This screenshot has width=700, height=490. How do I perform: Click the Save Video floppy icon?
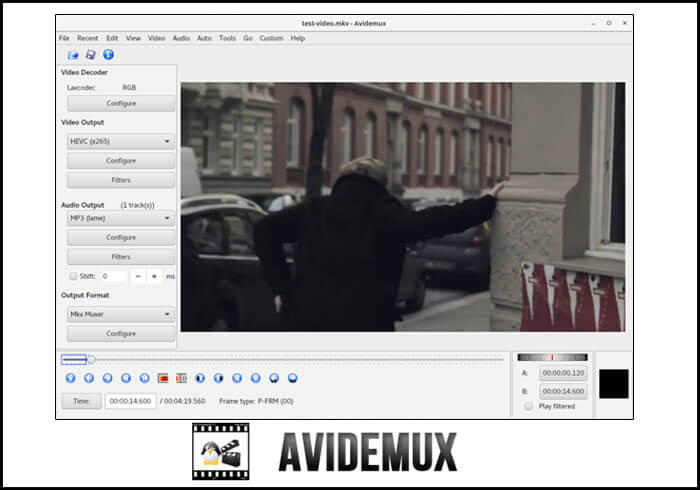(91, 54)
